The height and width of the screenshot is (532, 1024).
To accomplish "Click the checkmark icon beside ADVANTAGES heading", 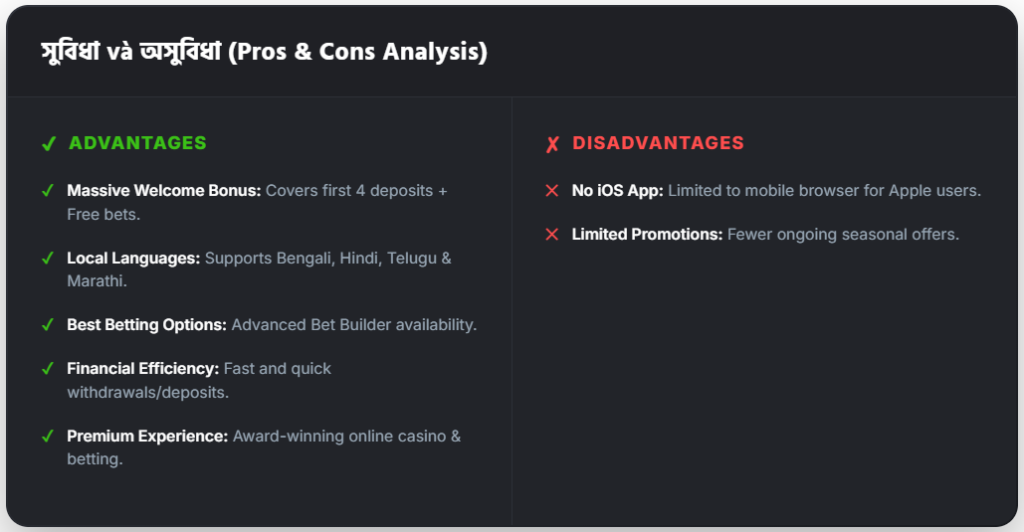I will click(x=48, y=144).
